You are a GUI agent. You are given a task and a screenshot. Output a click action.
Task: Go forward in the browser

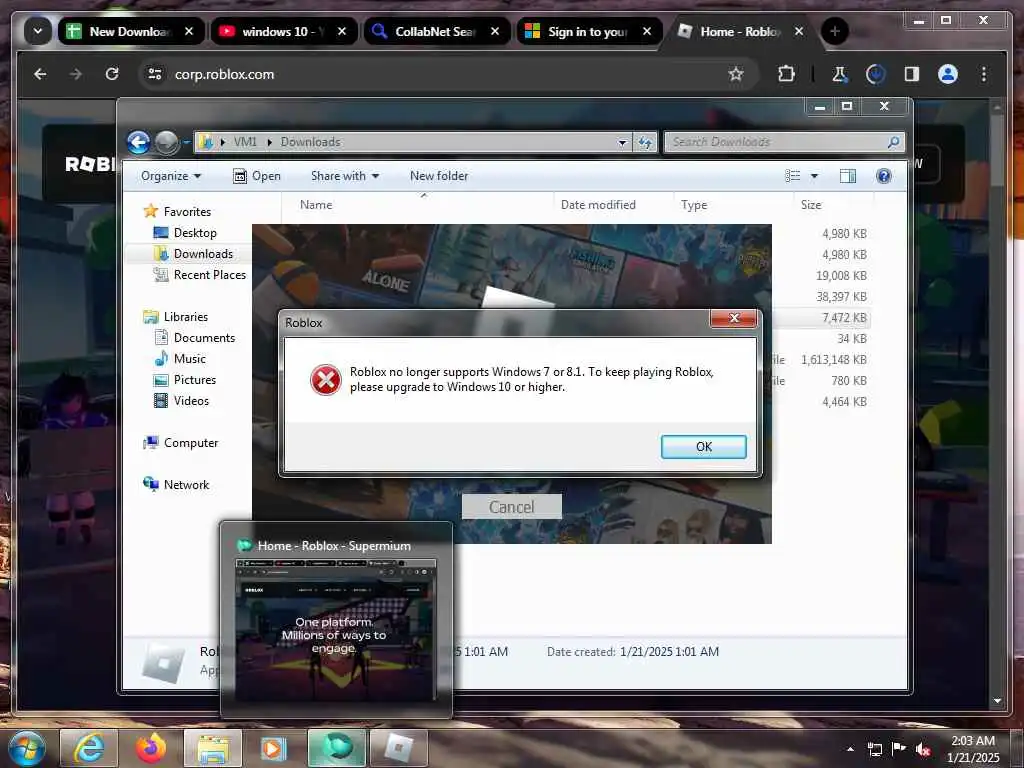[76, 74]
